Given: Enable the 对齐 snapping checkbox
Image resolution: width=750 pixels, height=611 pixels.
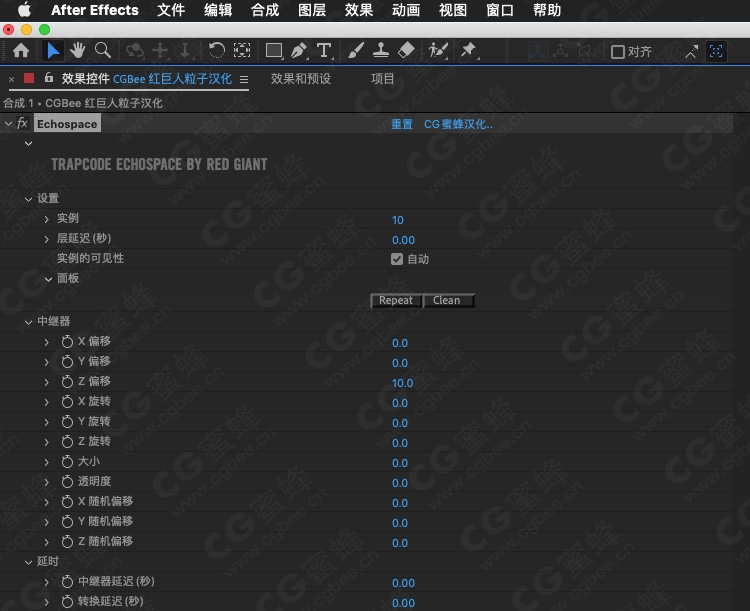Looking at the screenshot, I should point(618,52).
